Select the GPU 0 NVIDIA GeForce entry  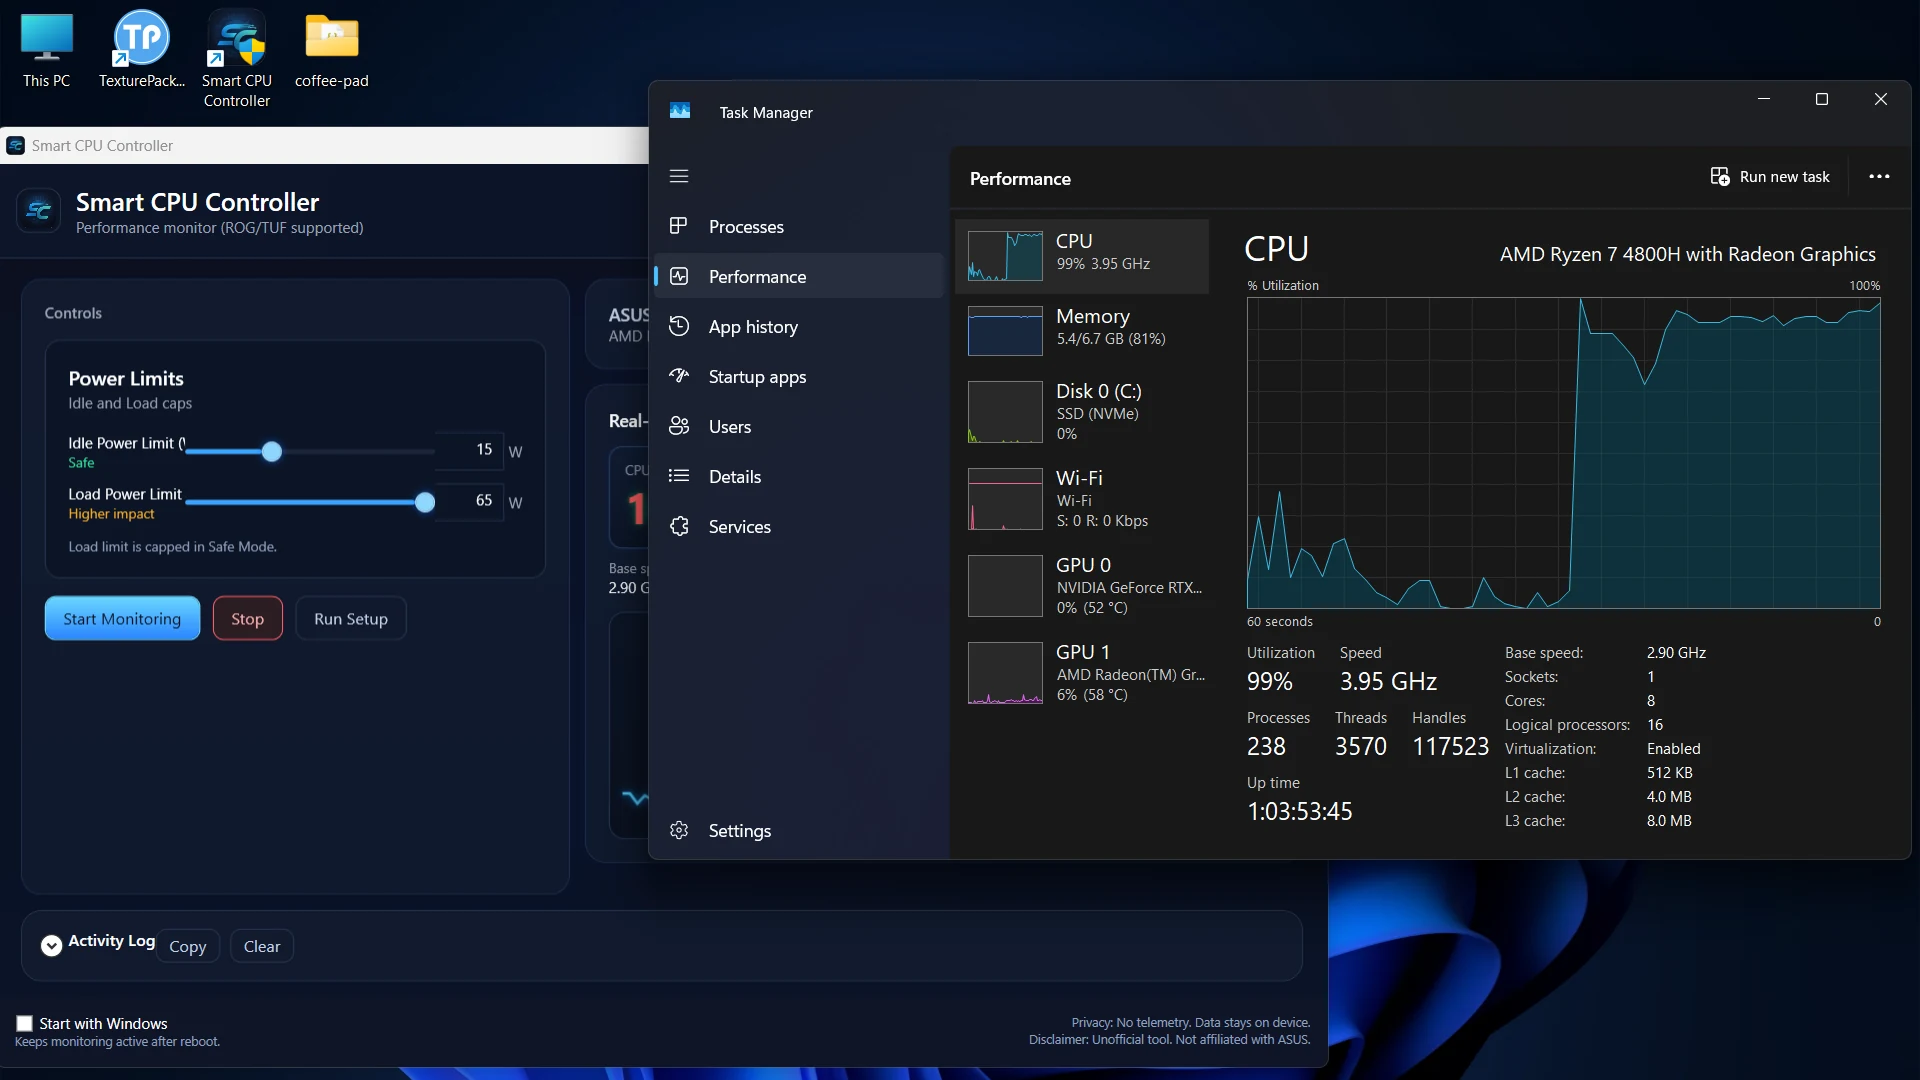tap(1082, 585)
